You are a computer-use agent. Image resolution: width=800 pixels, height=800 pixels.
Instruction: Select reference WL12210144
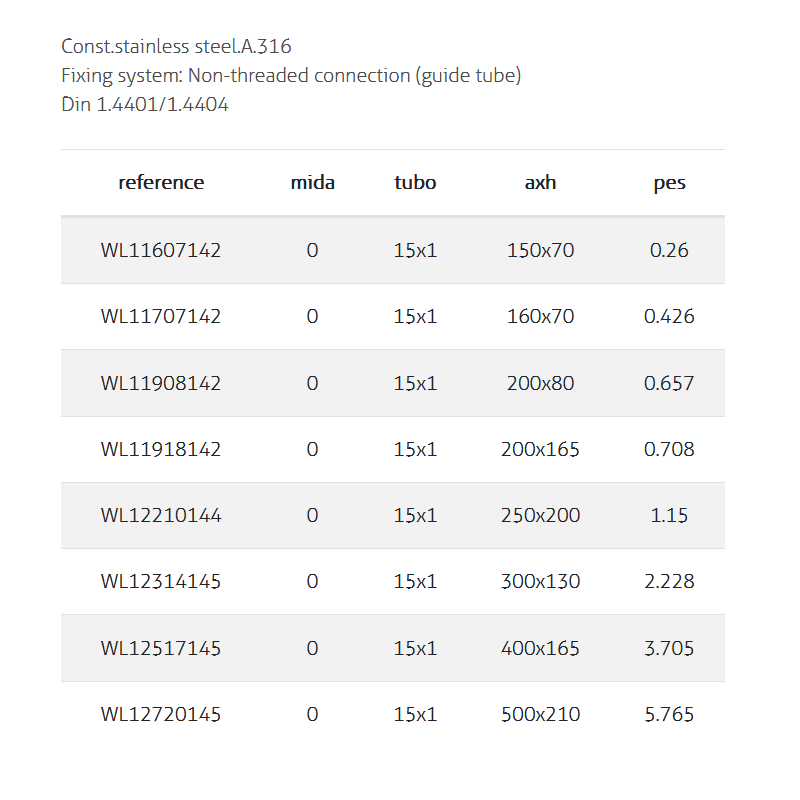[x=161, y=516]
